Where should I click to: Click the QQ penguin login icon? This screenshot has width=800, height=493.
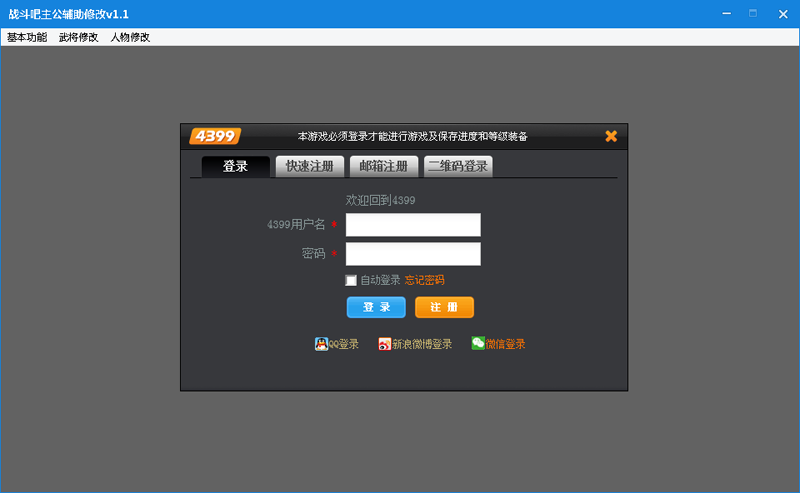pyautogui.click(x=322, y=344)
